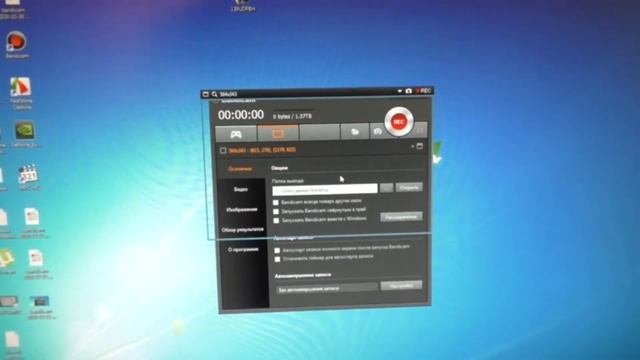Screen dimensions: 640x360
Task: Click the Настройки button for auto-complete recording
Action: pyautogui.click(x=401, y=285)
